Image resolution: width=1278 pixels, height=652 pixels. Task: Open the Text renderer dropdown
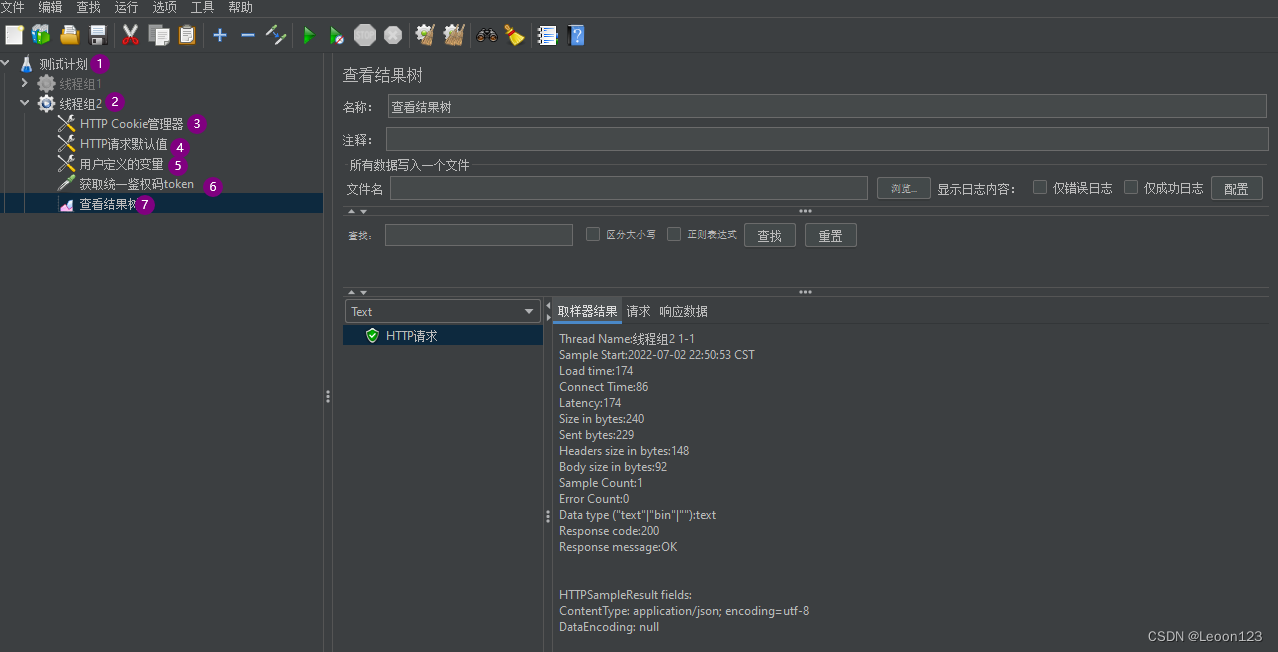443,311
